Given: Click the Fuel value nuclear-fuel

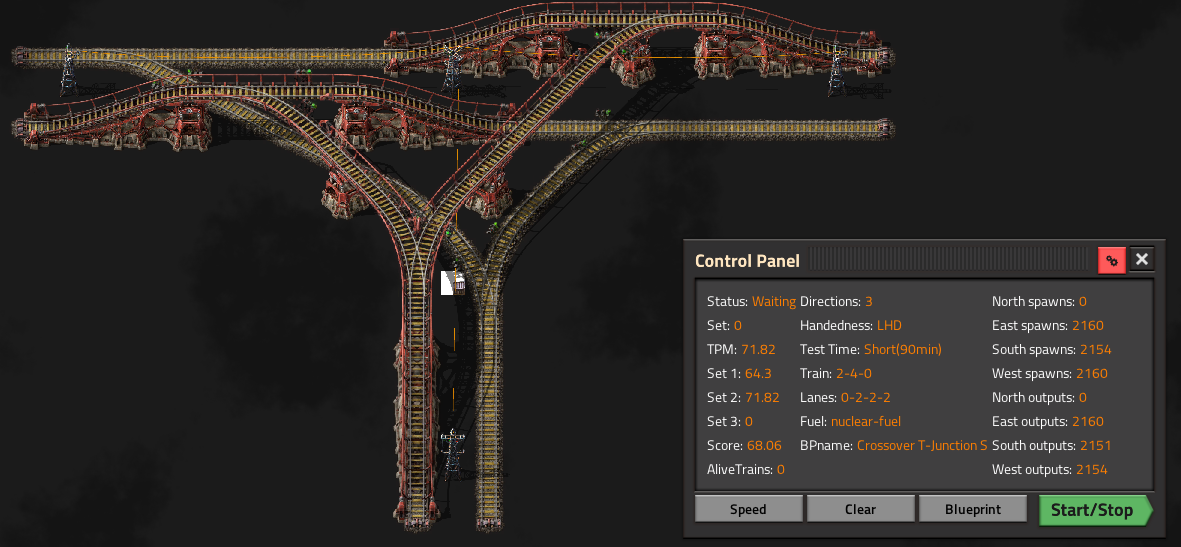Looking at the screenshot, I should coord(865,421).
